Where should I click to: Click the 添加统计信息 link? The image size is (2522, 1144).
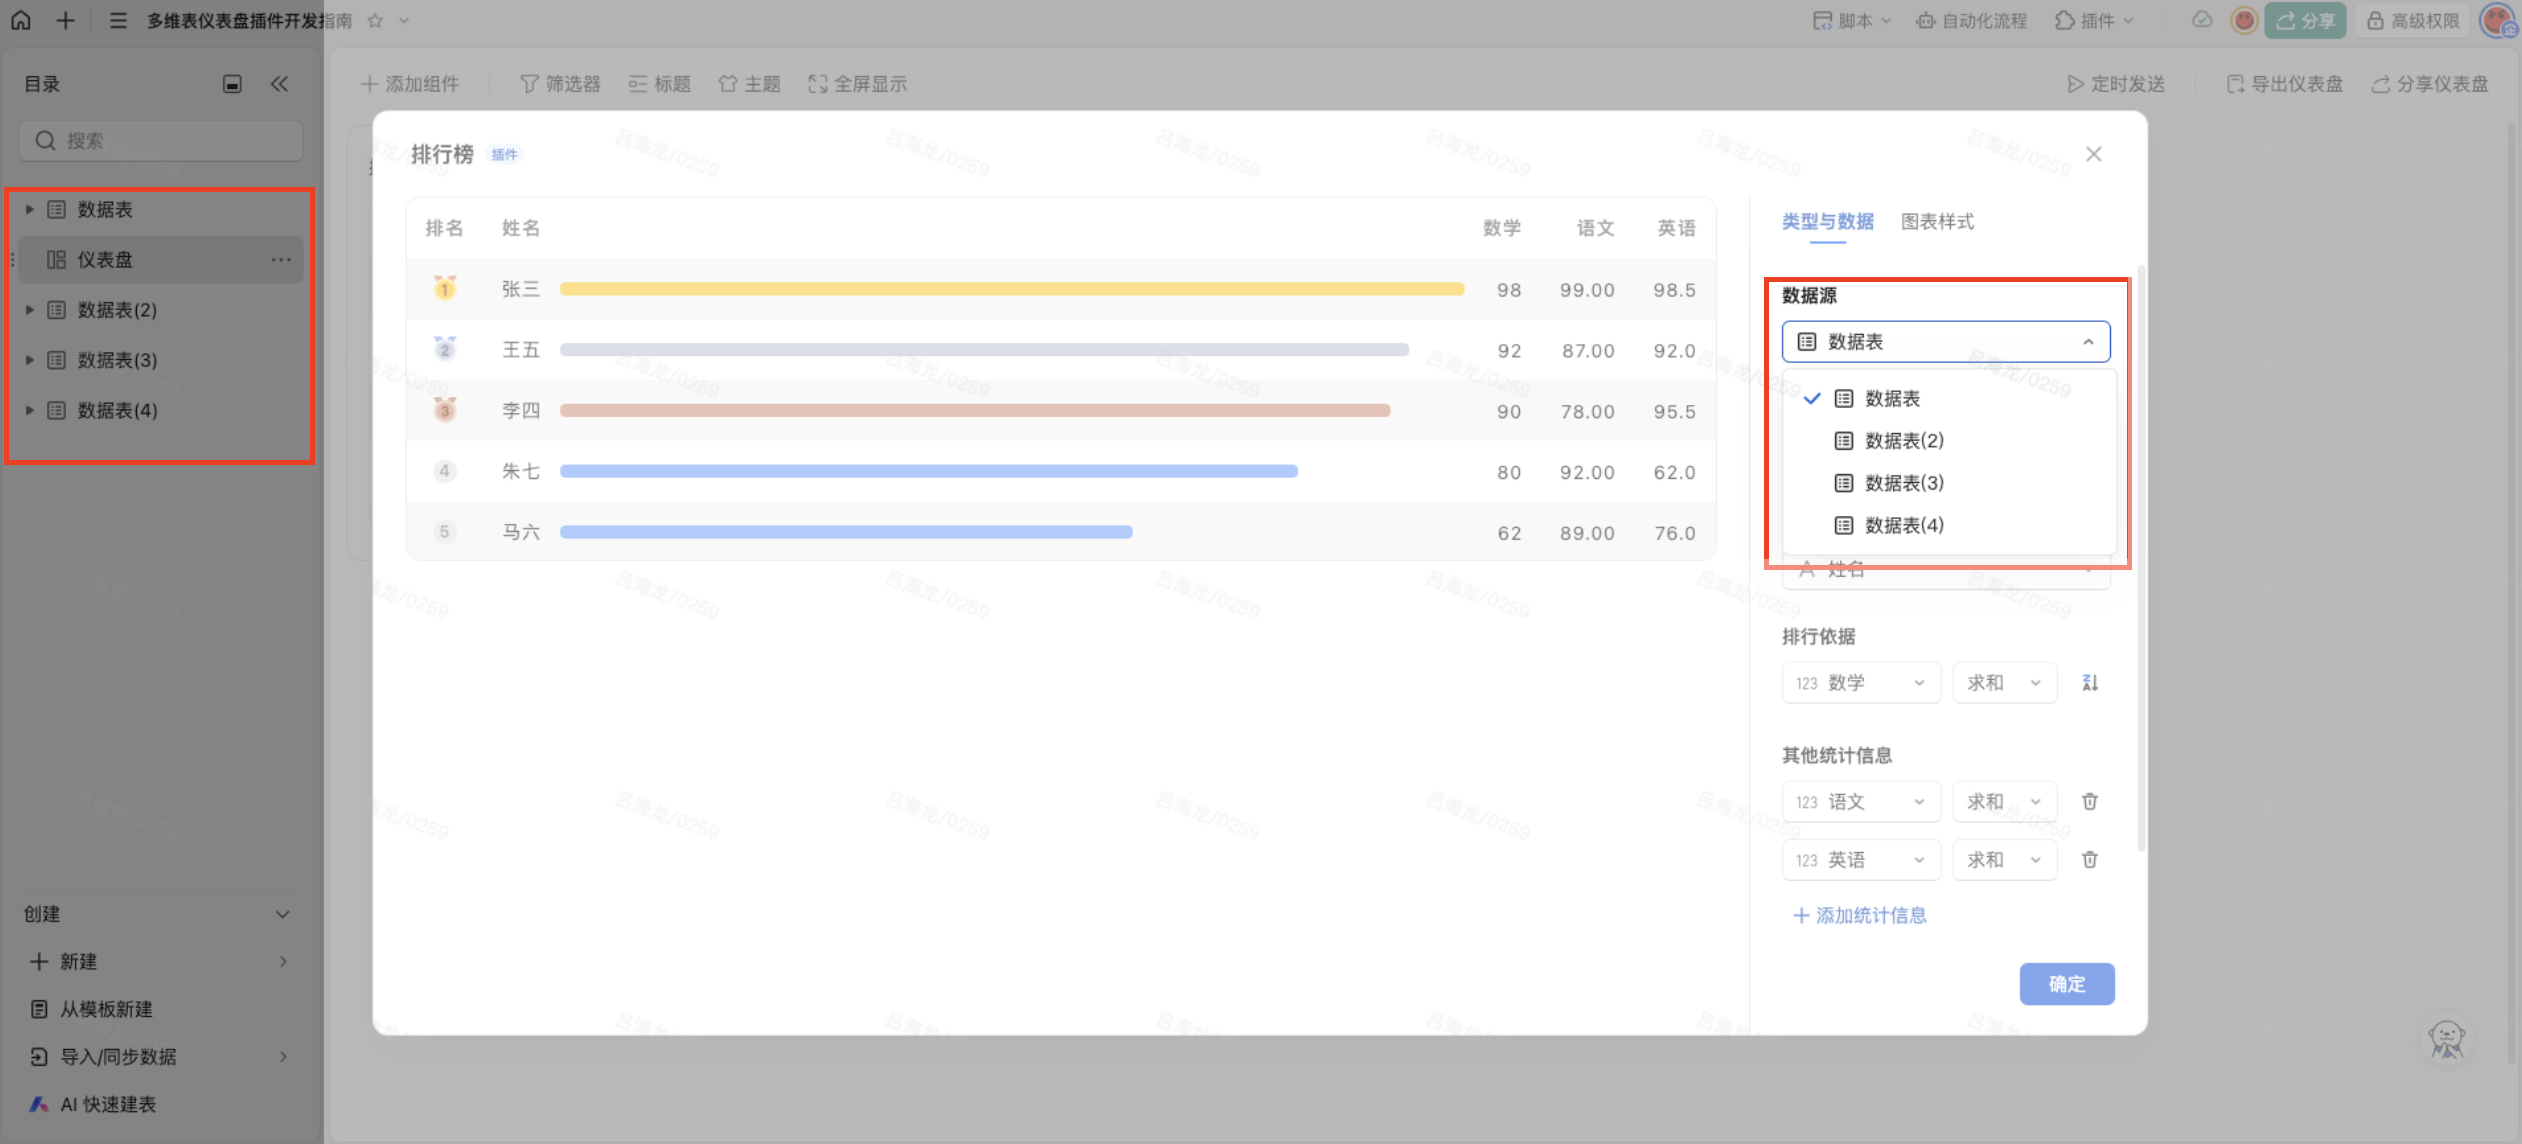[1860, 916]
